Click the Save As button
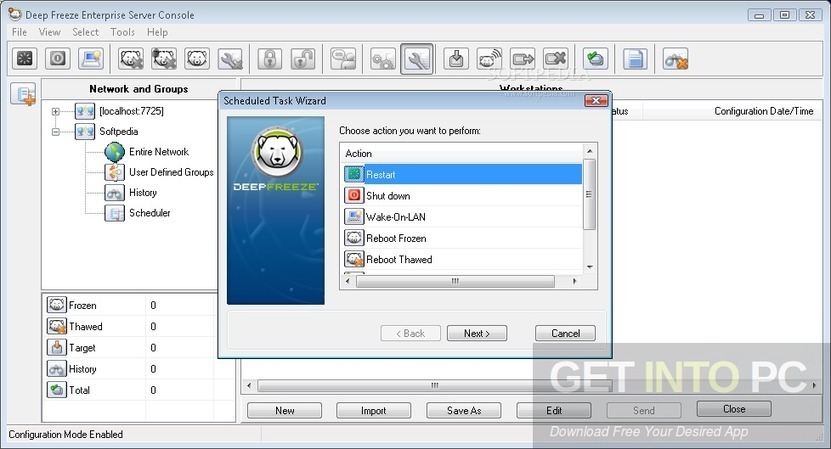 point(464,410)
